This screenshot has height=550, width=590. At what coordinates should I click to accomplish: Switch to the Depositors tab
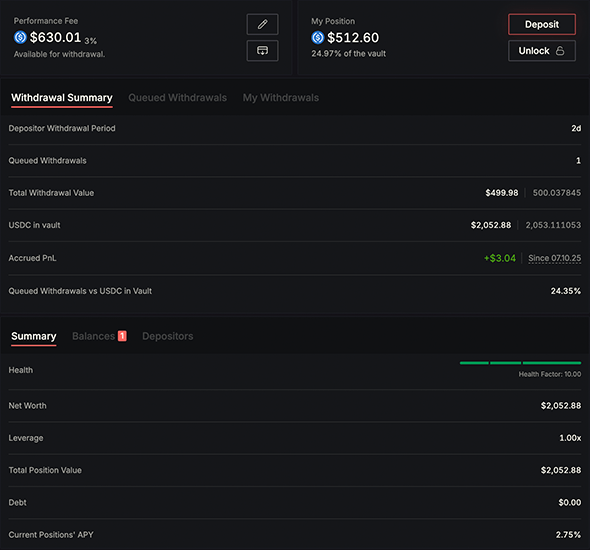pyautogui.click(x=167, y=336)
